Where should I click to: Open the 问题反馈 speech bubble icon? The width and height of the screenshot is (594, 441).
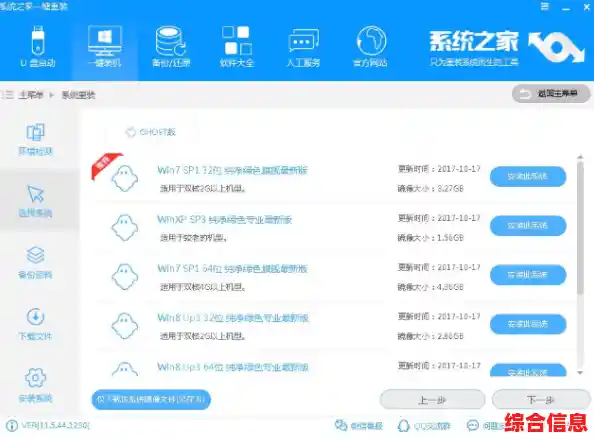472,425
